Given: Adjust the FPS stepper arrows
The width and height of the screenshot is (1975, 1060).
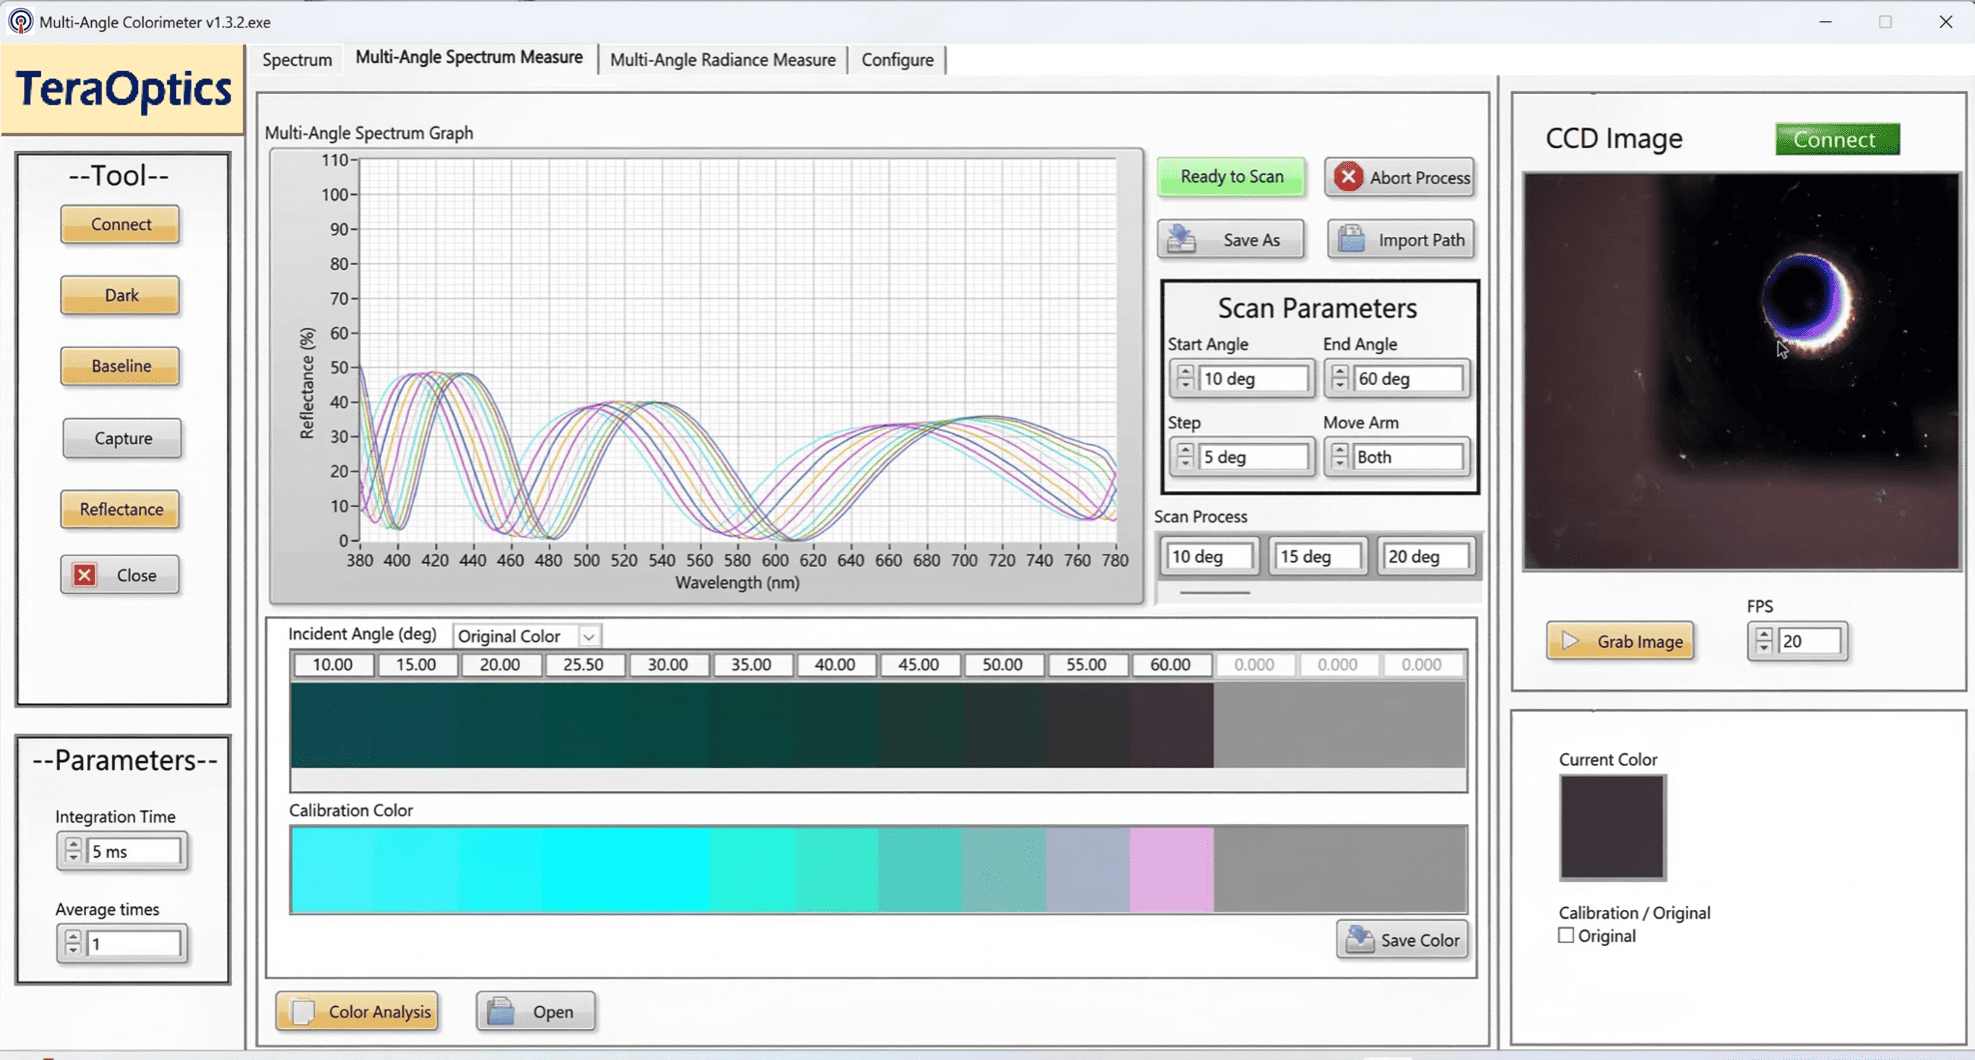Looking at the screenshot, I should click(1764, 641).
